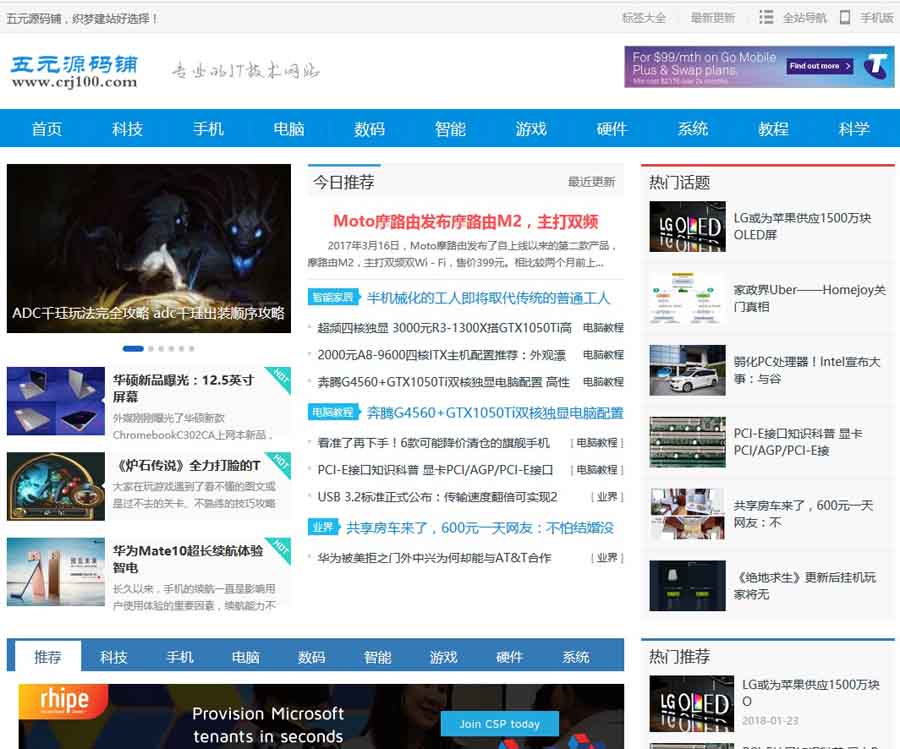The image size is (900, 749).
Task: Click the Find out more ad button
Action: click(x=820, y=66)
